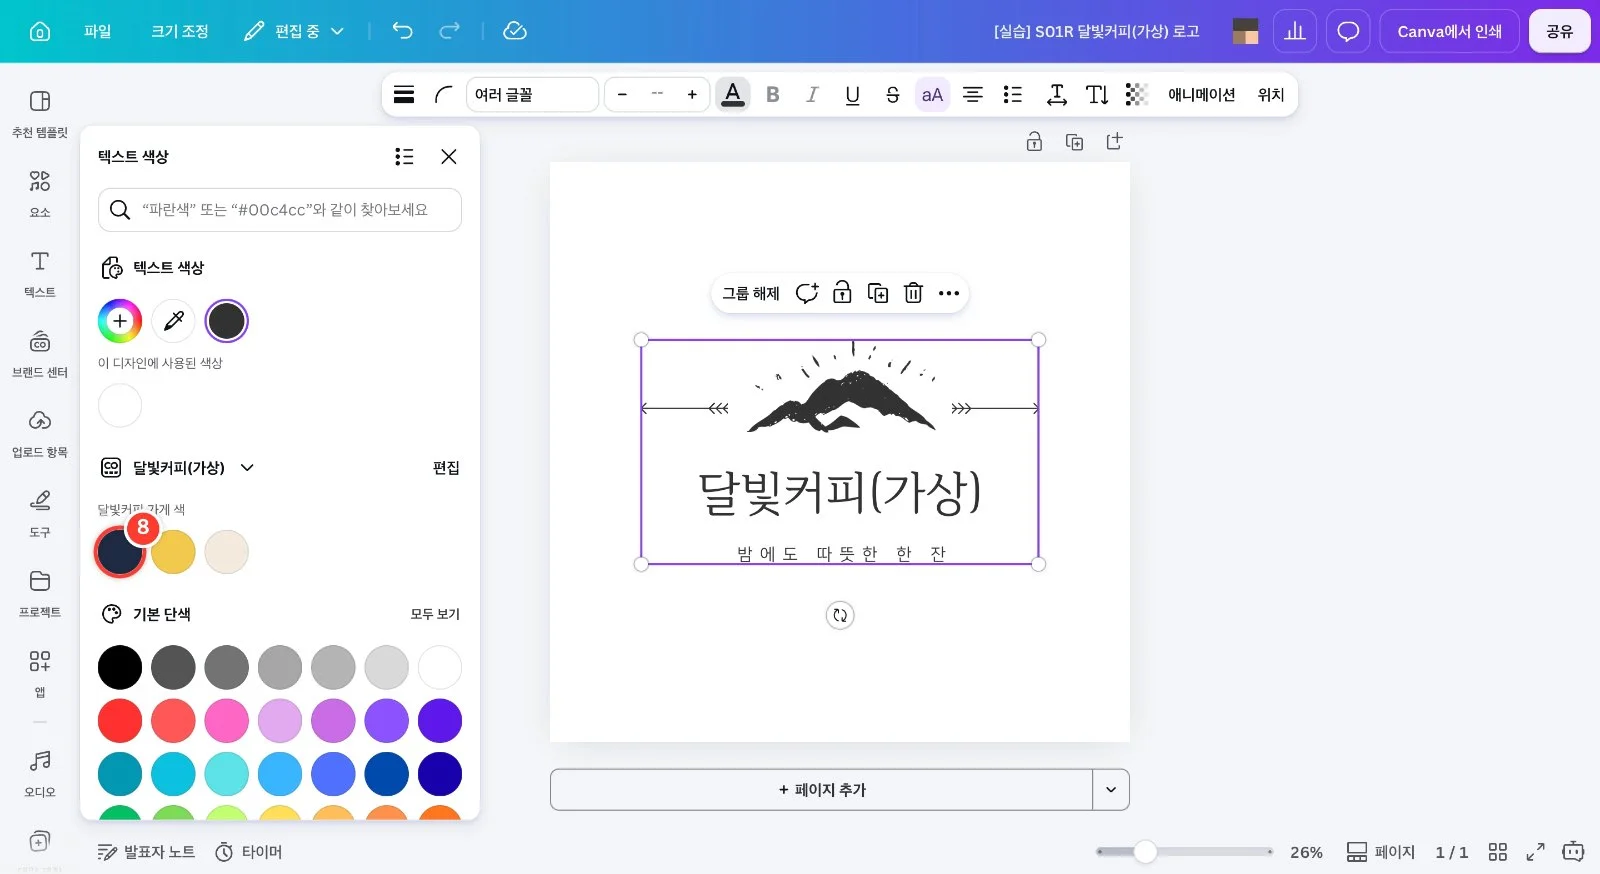
Task: Check cloud save status icon
Action: [515, 31]
